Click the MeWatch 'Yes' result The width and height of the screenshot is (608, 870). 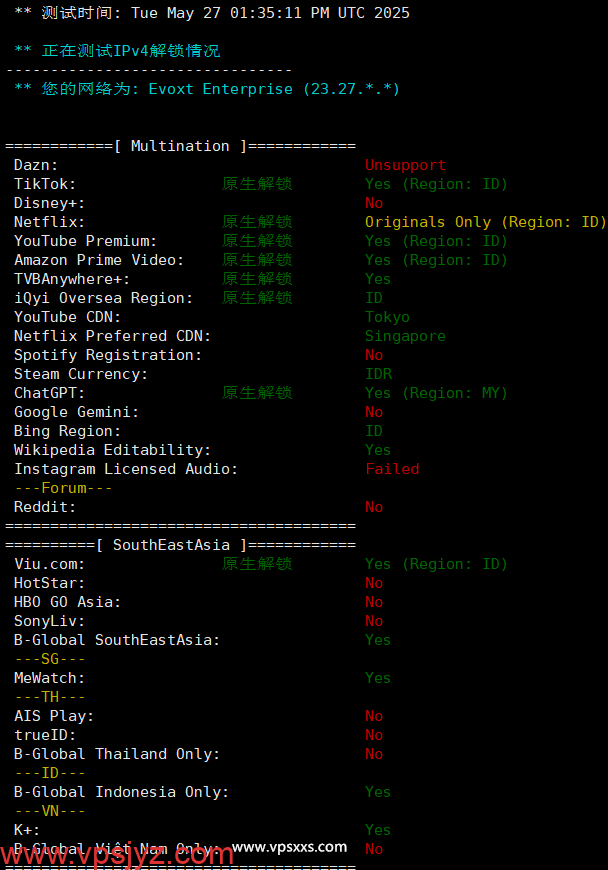coord(378,678)
